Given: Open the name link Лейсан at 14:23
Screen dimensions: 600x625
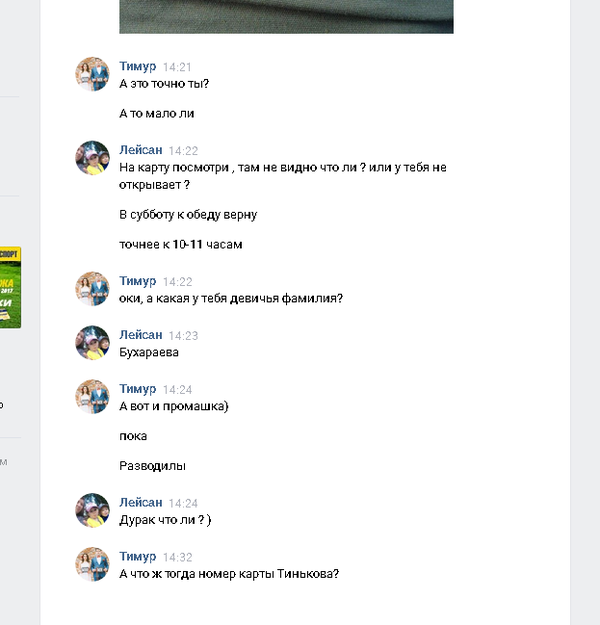Looking at the screenshot, I should tap(141, 335).
